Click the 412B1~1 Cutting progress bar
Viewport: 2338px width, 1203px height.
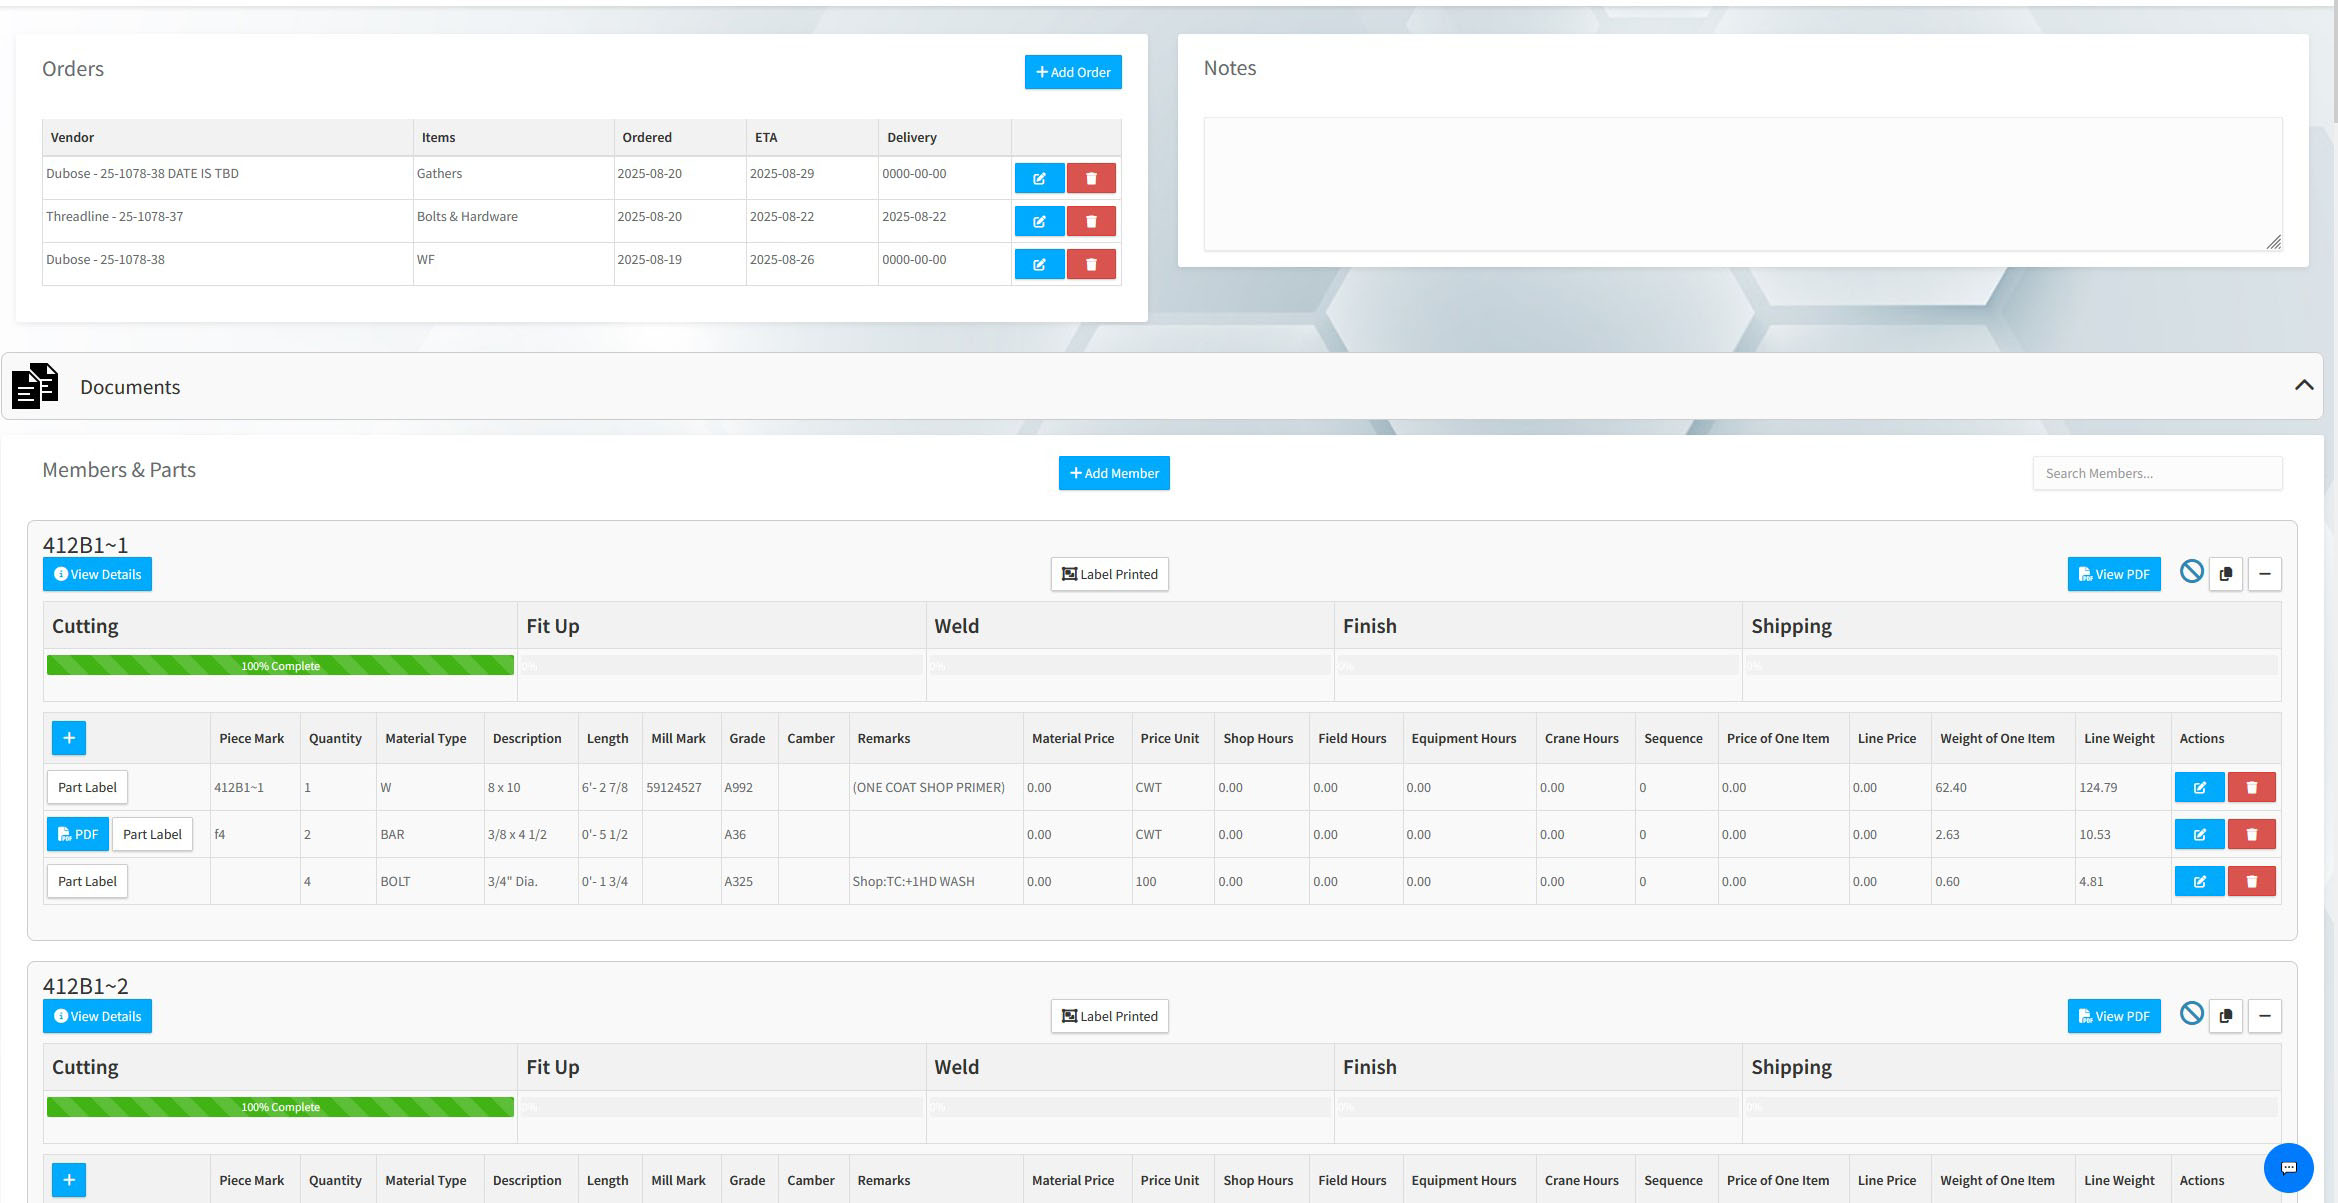tap(280, 665)
